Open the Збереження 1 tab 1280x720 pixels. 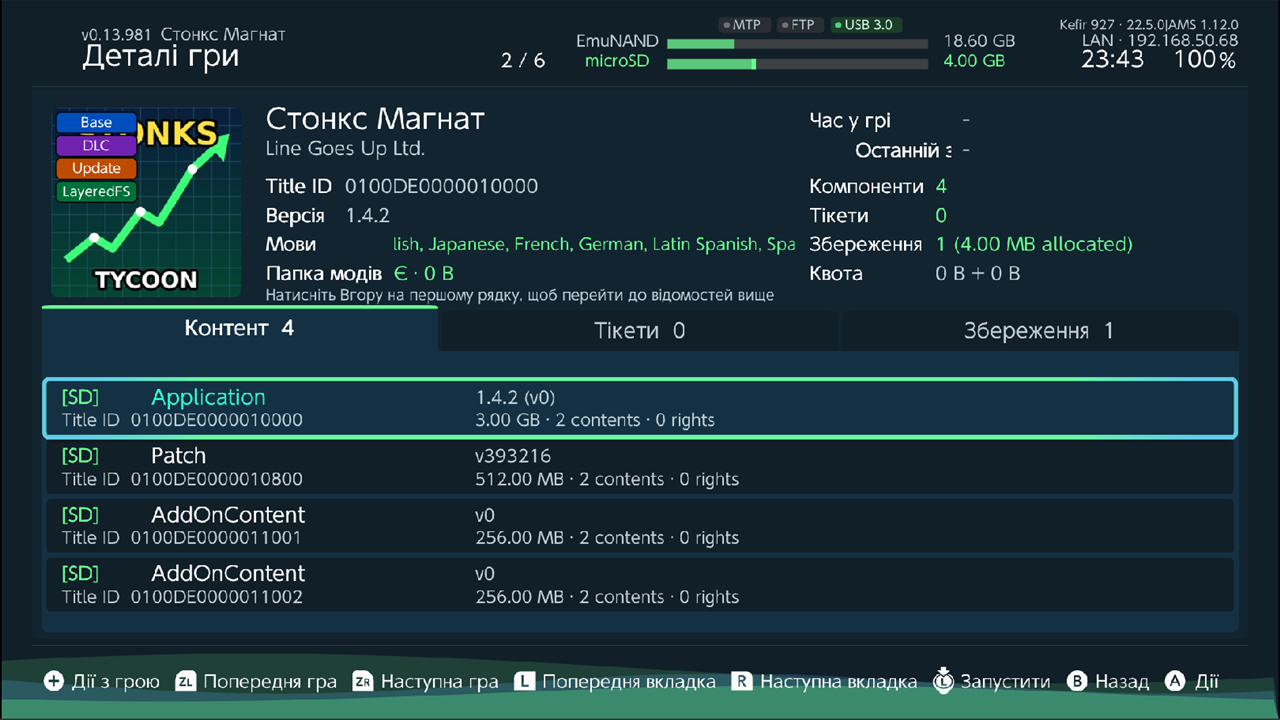point(1039,331)
